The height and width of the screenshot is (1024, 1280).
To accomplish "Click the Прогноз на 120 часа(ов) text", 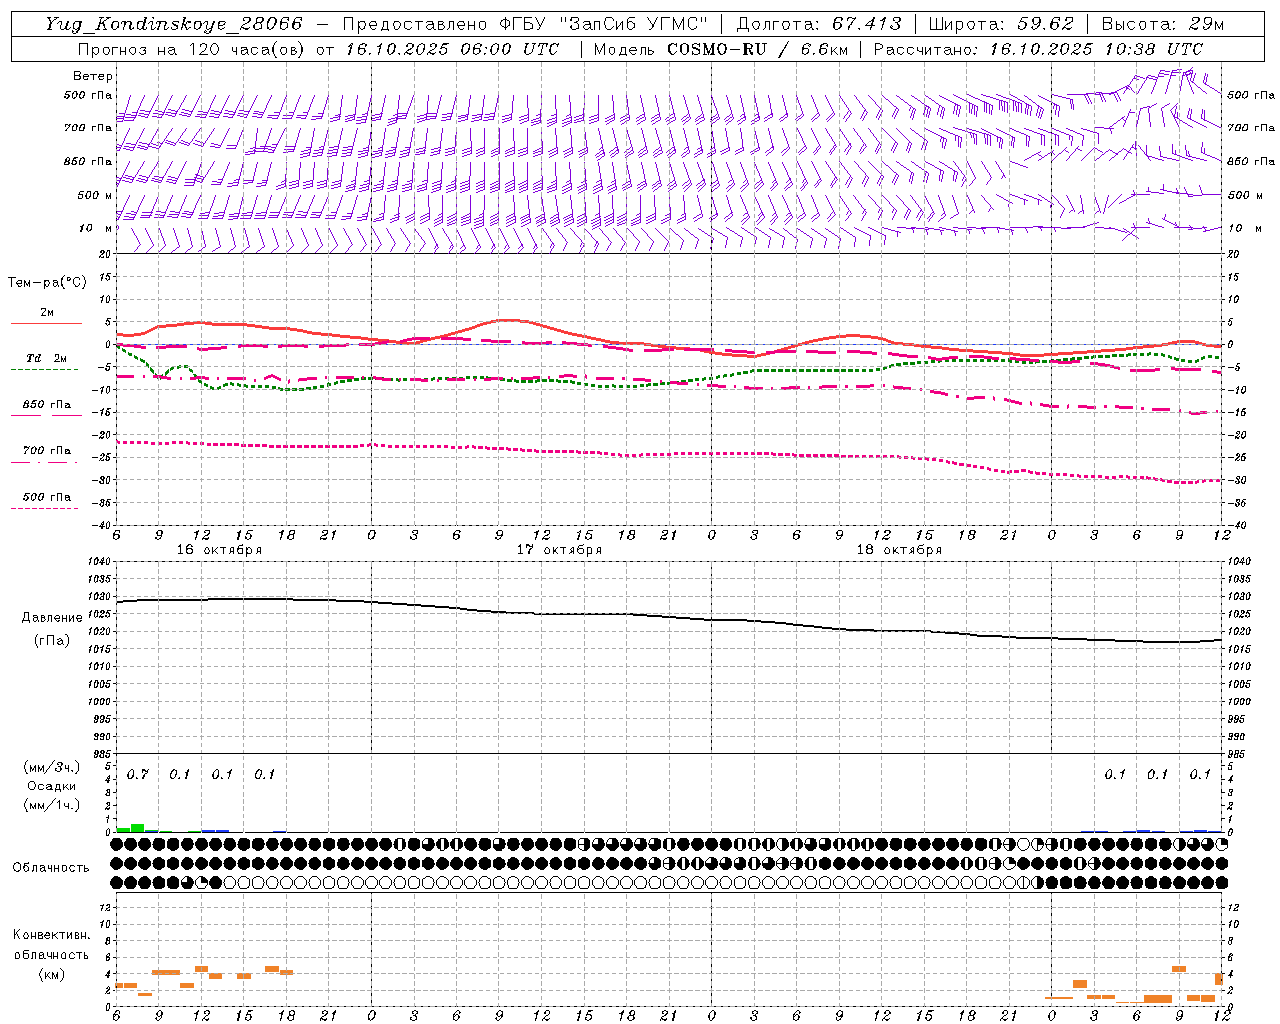I will (191, 49).
